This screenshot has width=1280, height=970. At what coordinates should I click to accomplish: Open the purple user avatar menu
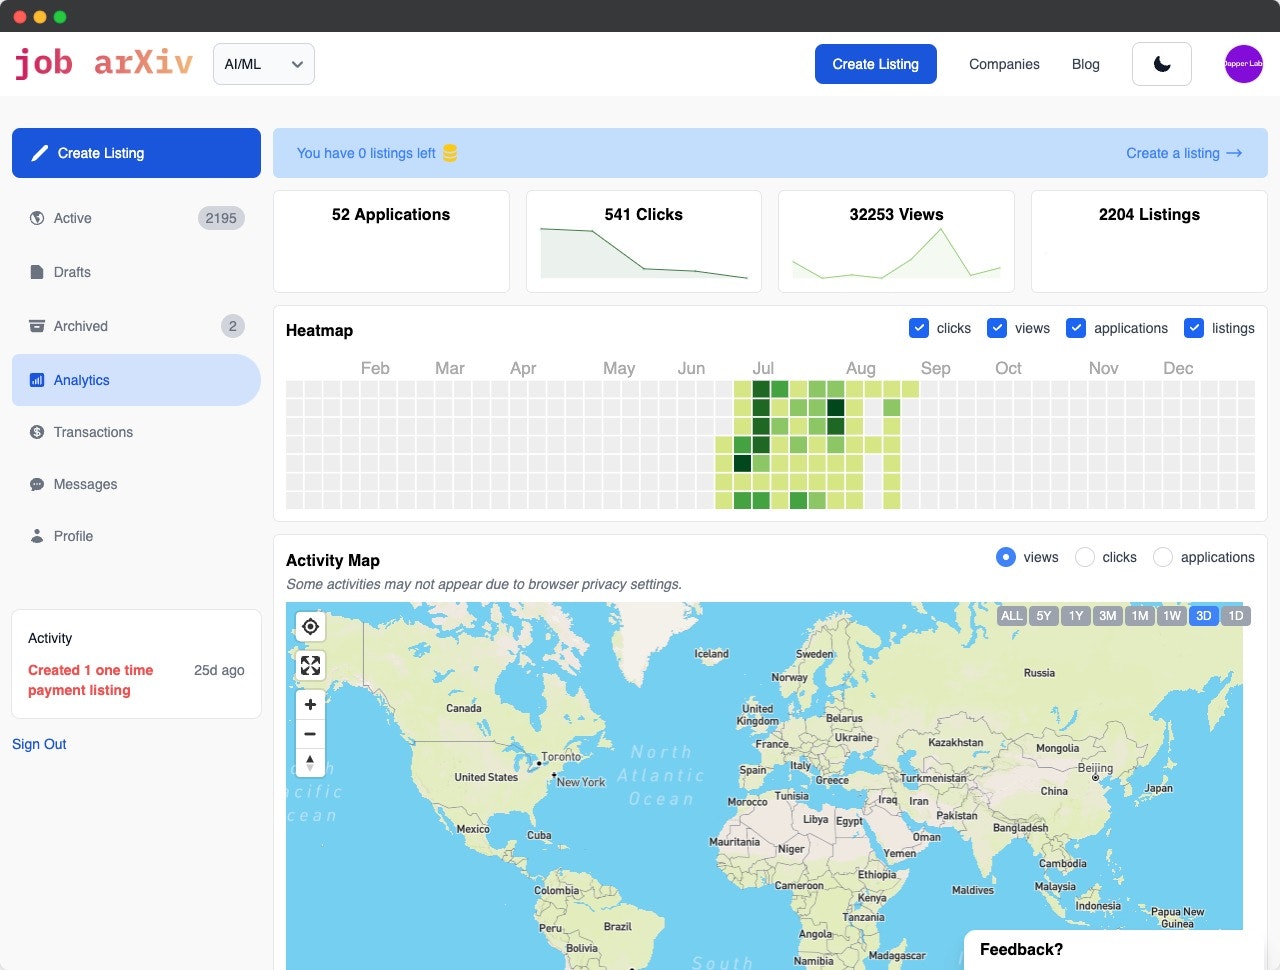point(1244,64)
